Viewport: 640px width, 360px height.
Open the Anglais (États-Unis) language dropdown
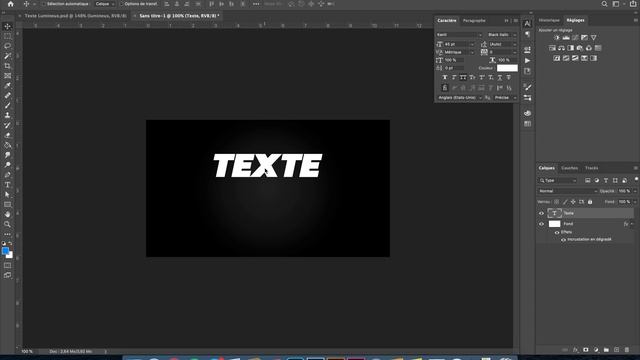coord(460,98)
